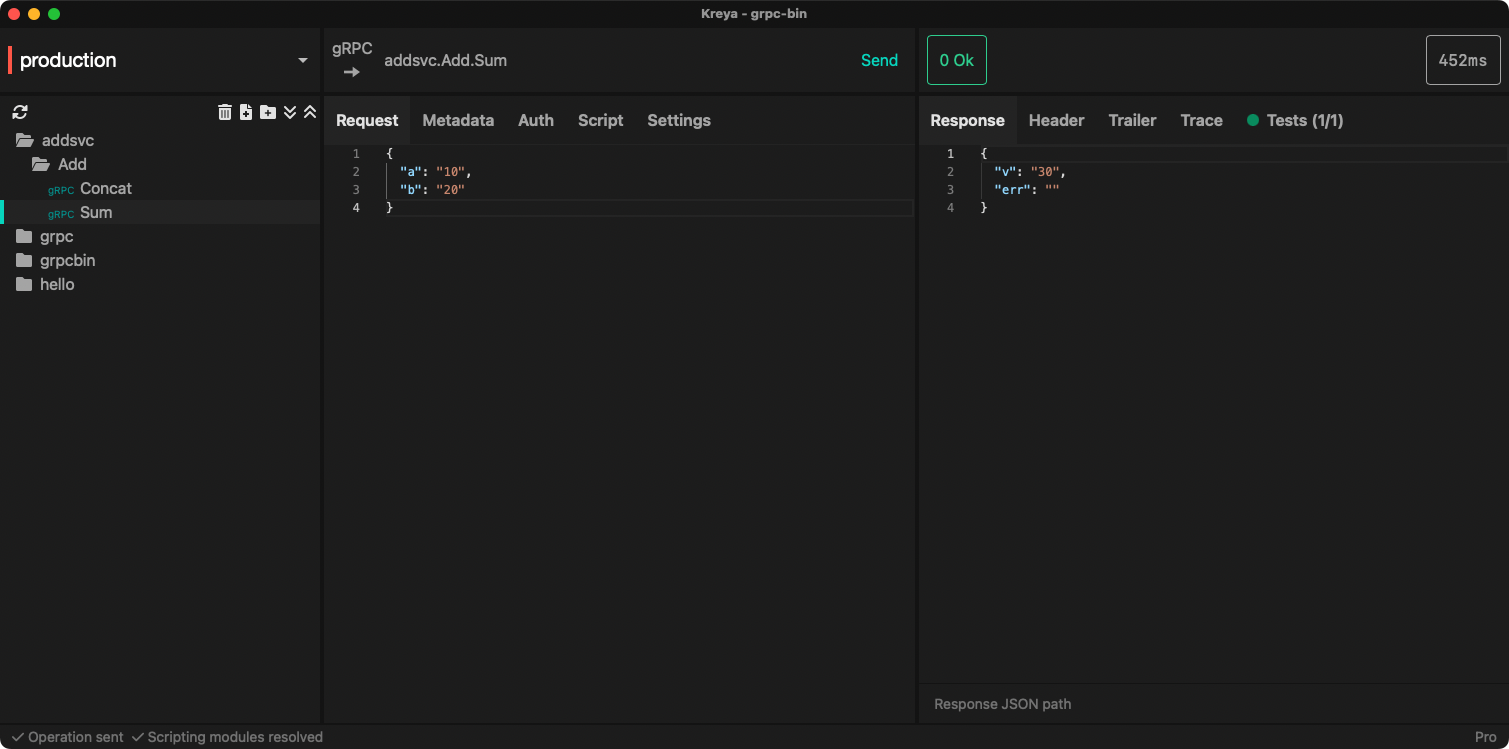Viewport: 1509px width, 749px height.
Task: Select the Concat gRPC operation
Action: 160,188
